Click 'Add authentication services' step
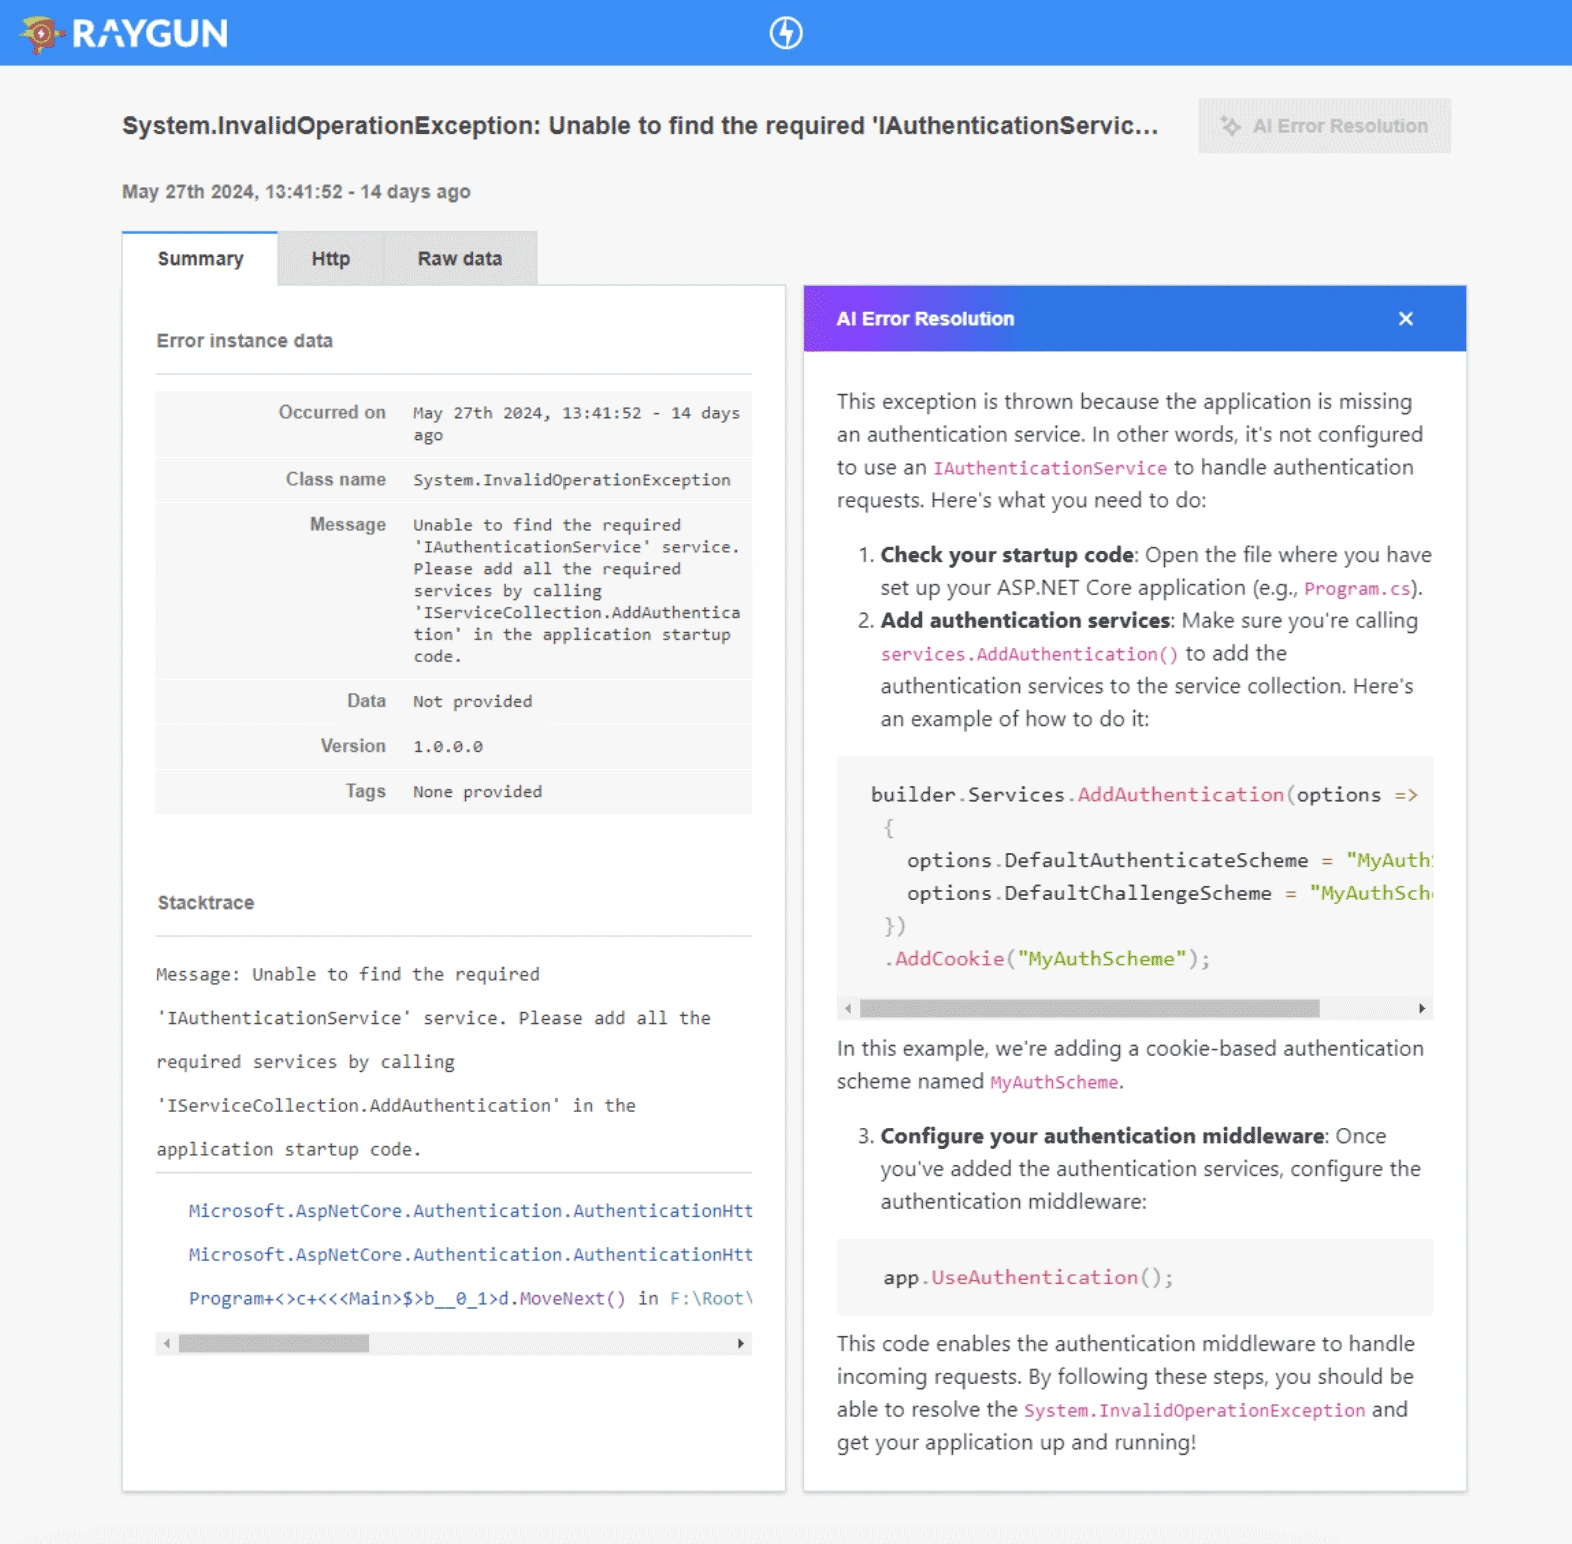This screenshot has width=1572, height=1544. pos(1025,621)
